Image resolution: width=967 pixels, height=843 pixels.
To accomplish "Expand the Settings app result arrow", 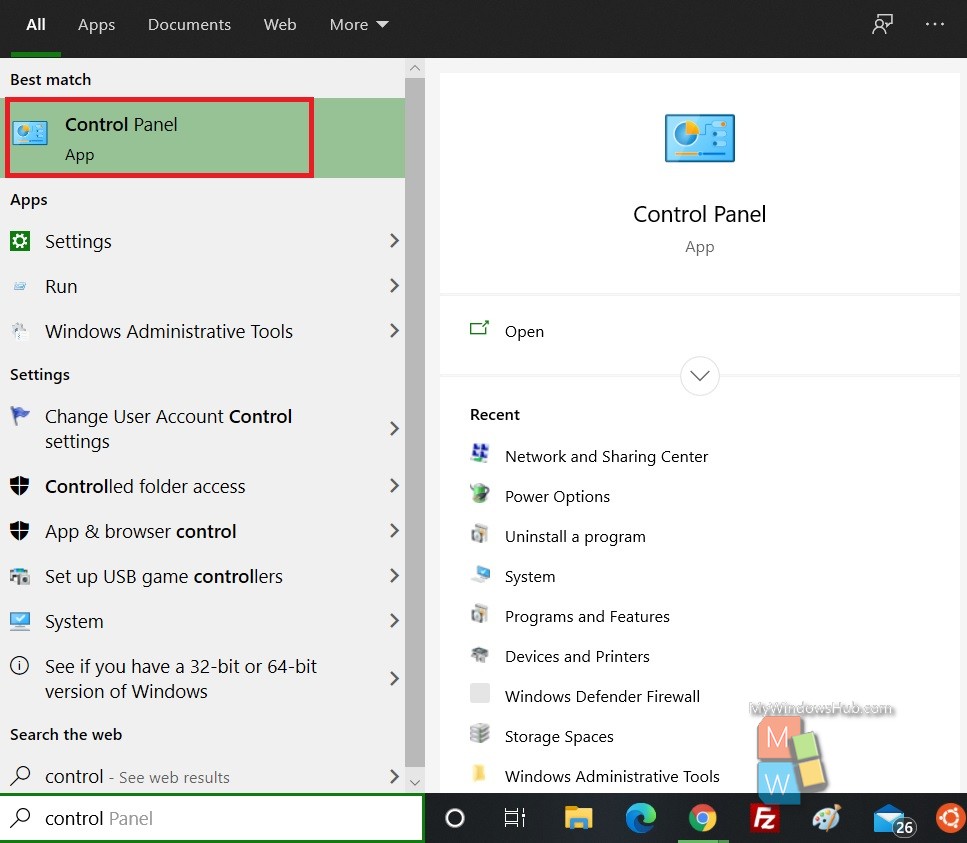I will point(394,241).
